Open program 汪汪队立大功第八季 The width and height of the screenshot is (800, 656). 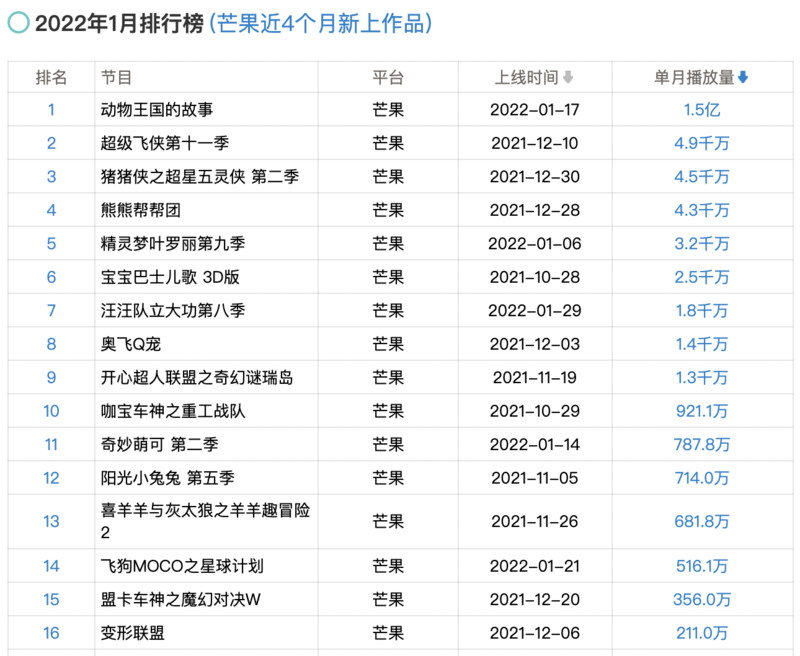click(173, 310)
